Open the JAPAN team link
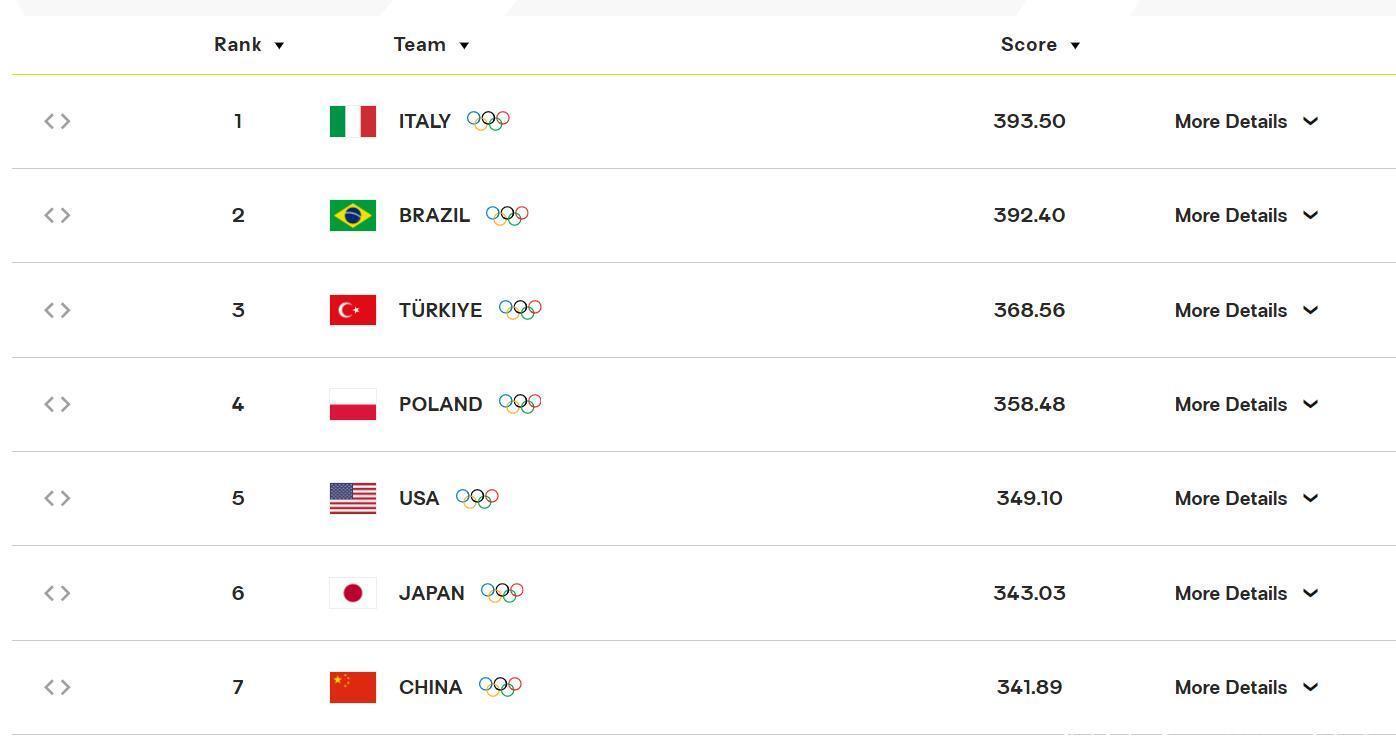This screenshot has height=742, width=1396. (x=431, y=593)
